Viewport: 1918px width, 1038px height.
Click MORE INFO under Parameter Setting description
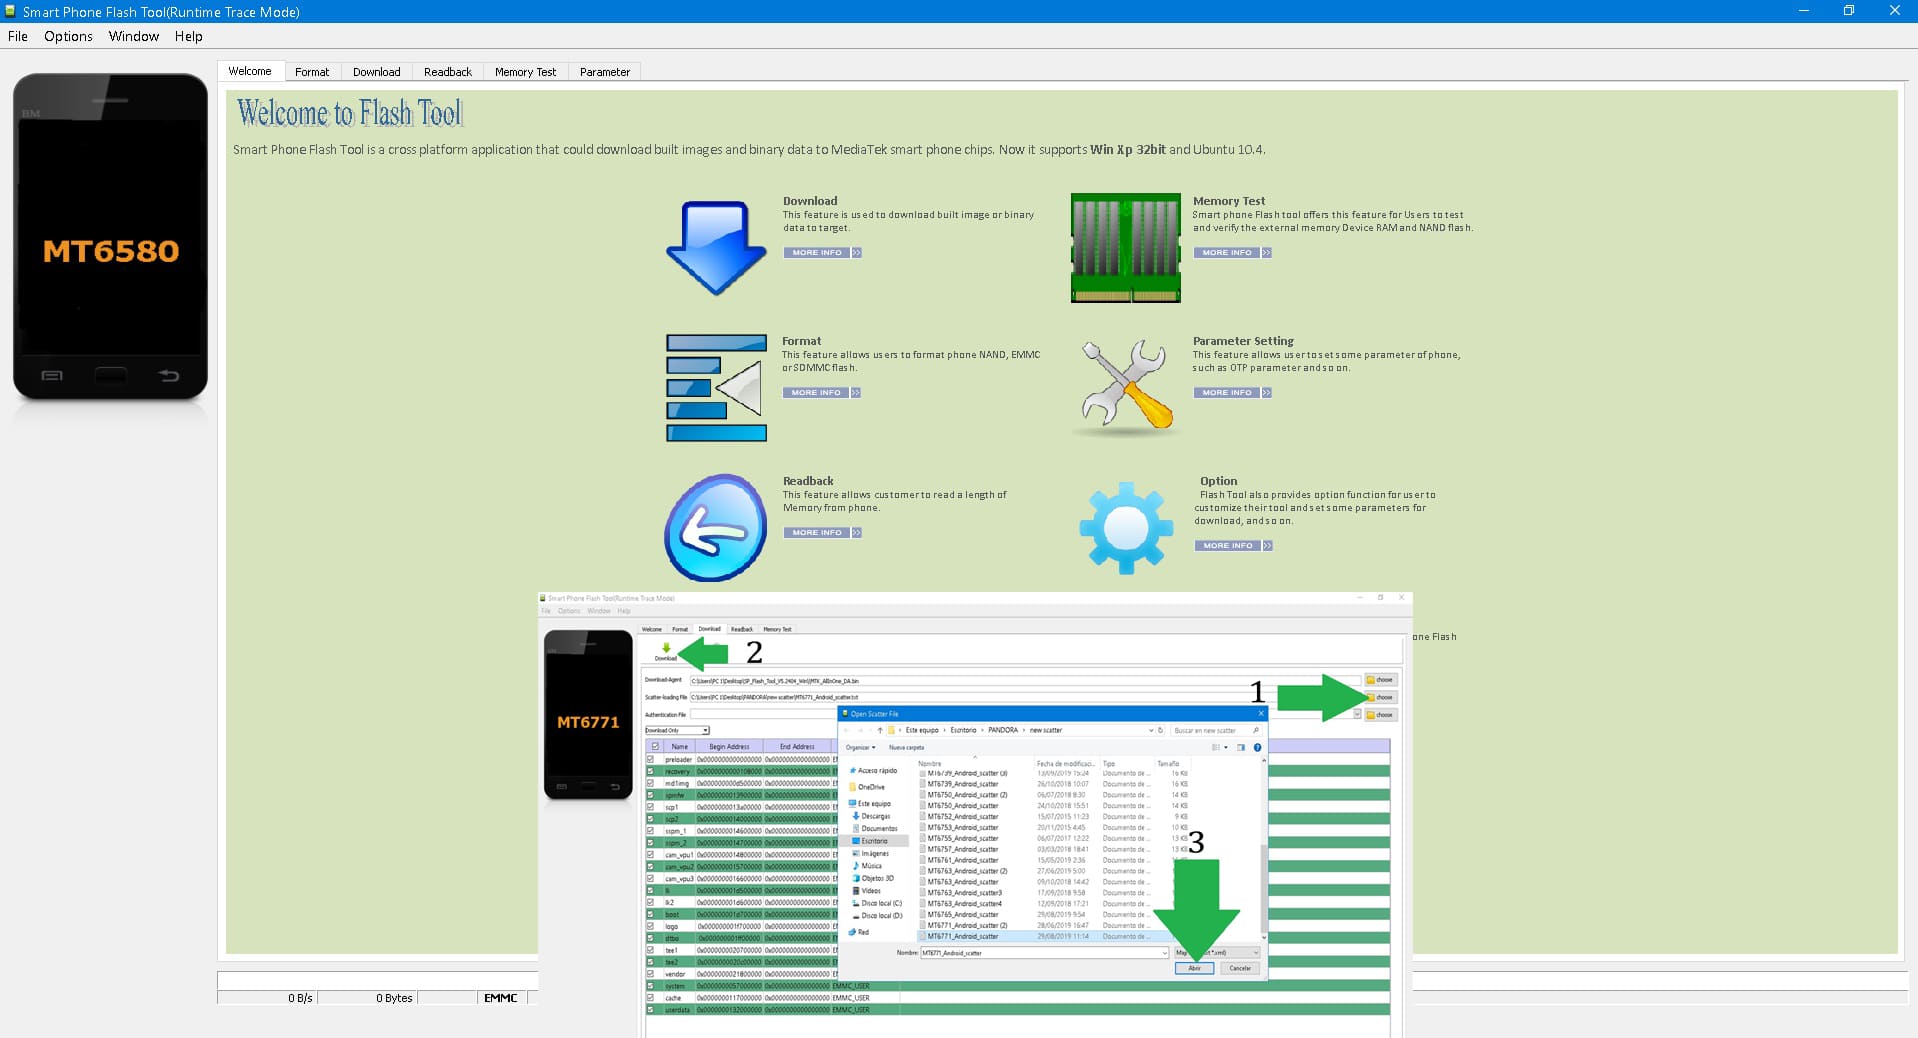[x=1227, y=393]
